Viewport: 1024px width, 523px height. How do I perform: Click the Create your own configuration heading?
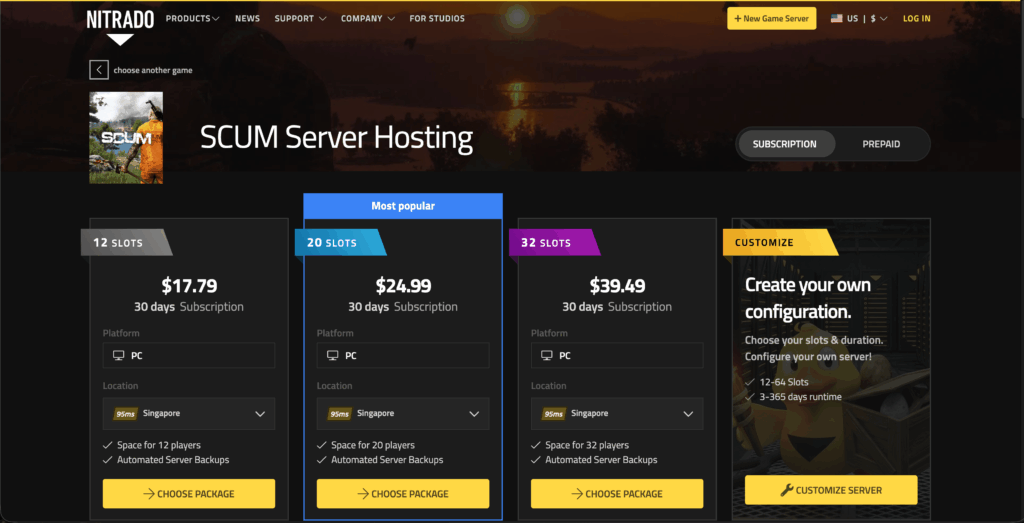tap(808, 298)
